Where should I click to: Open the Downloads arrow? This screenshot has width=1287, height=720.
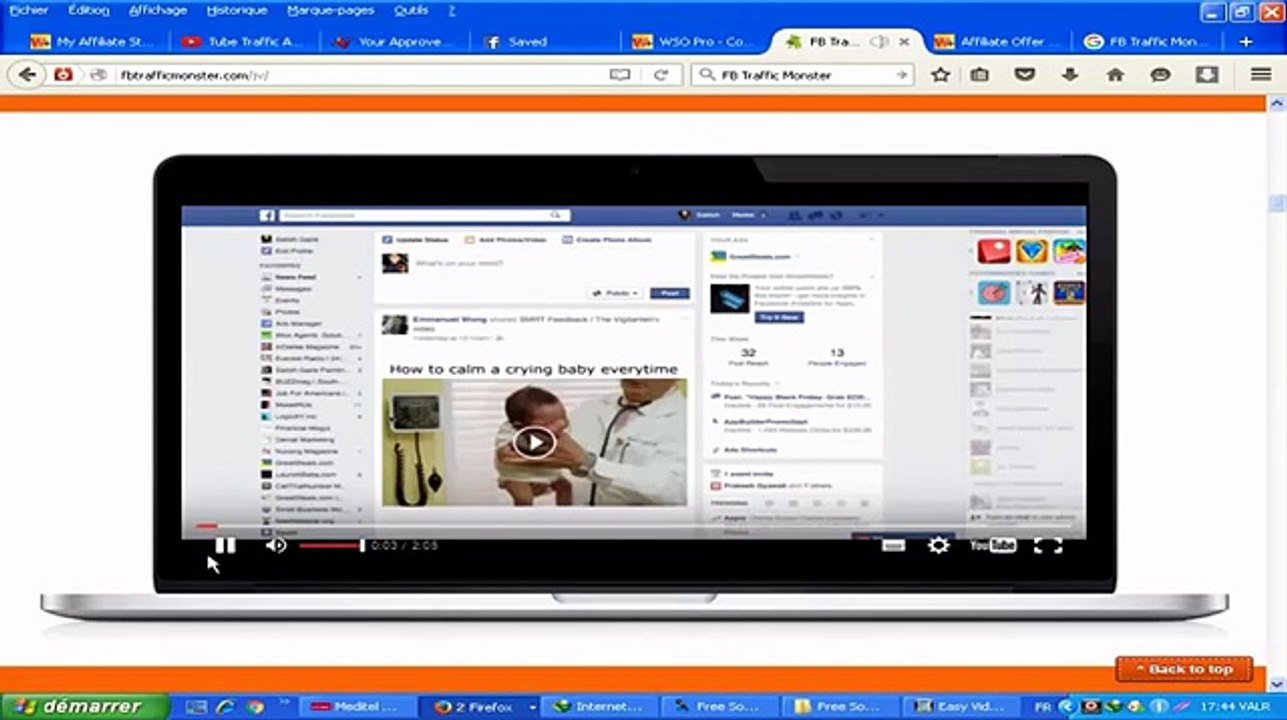(x=1070, y=74)
